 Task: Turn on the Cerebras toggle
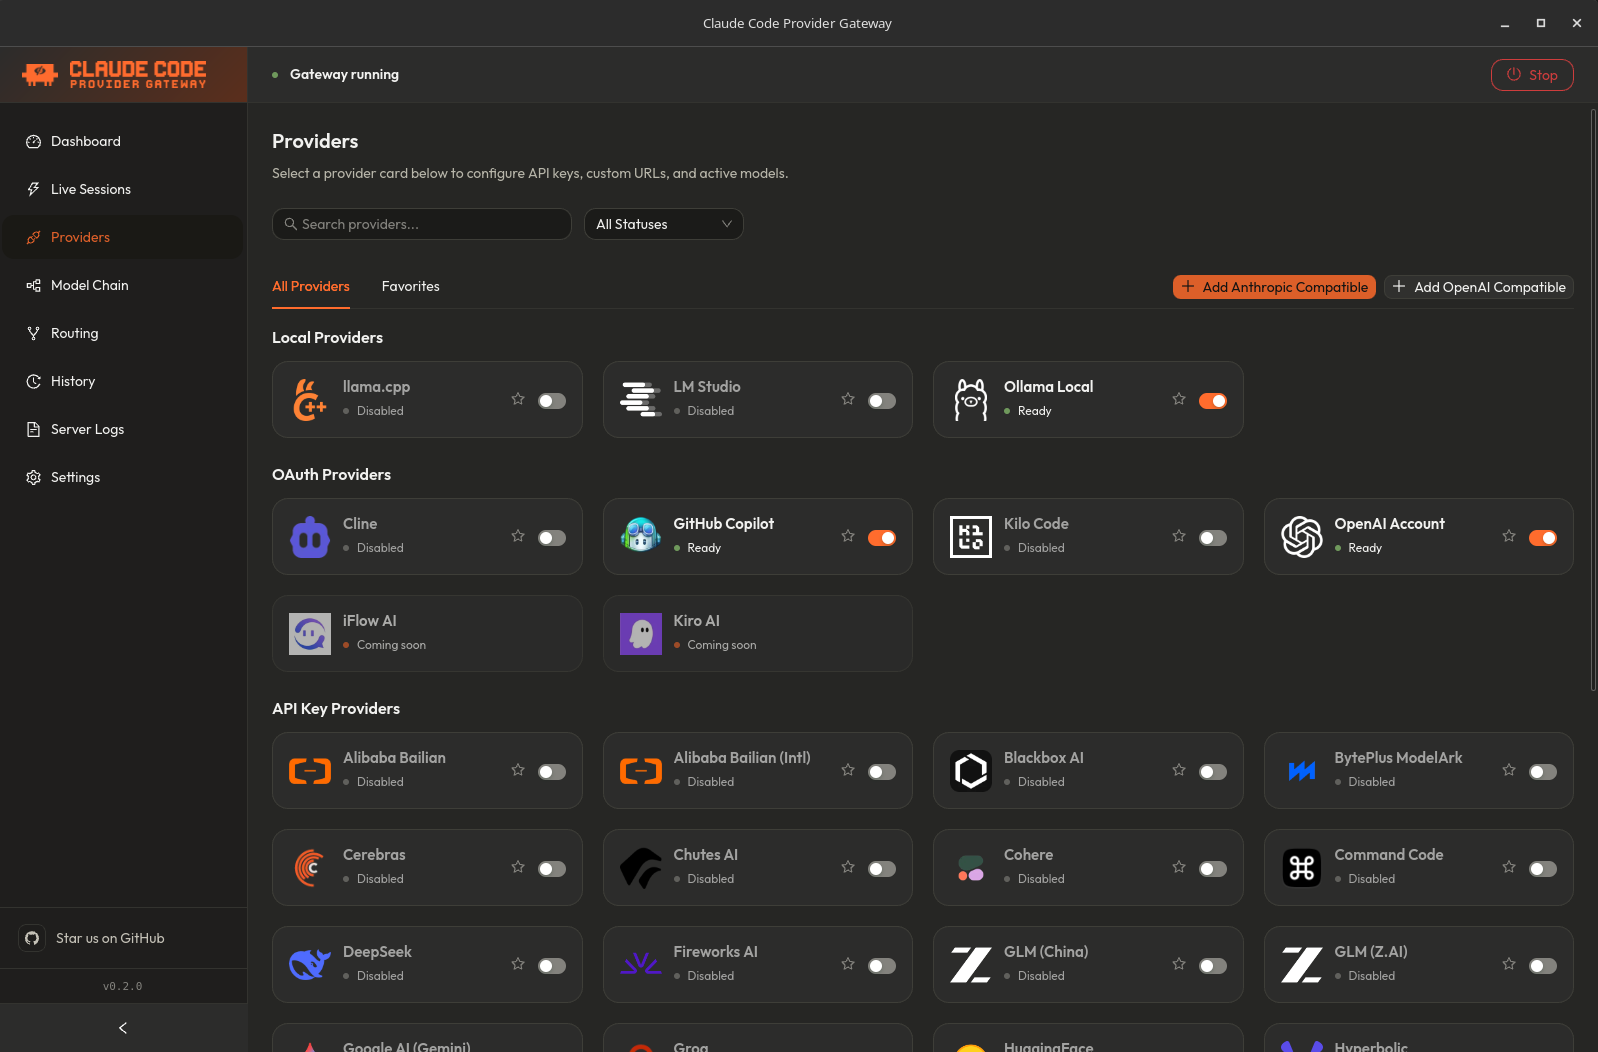[552, 869]
